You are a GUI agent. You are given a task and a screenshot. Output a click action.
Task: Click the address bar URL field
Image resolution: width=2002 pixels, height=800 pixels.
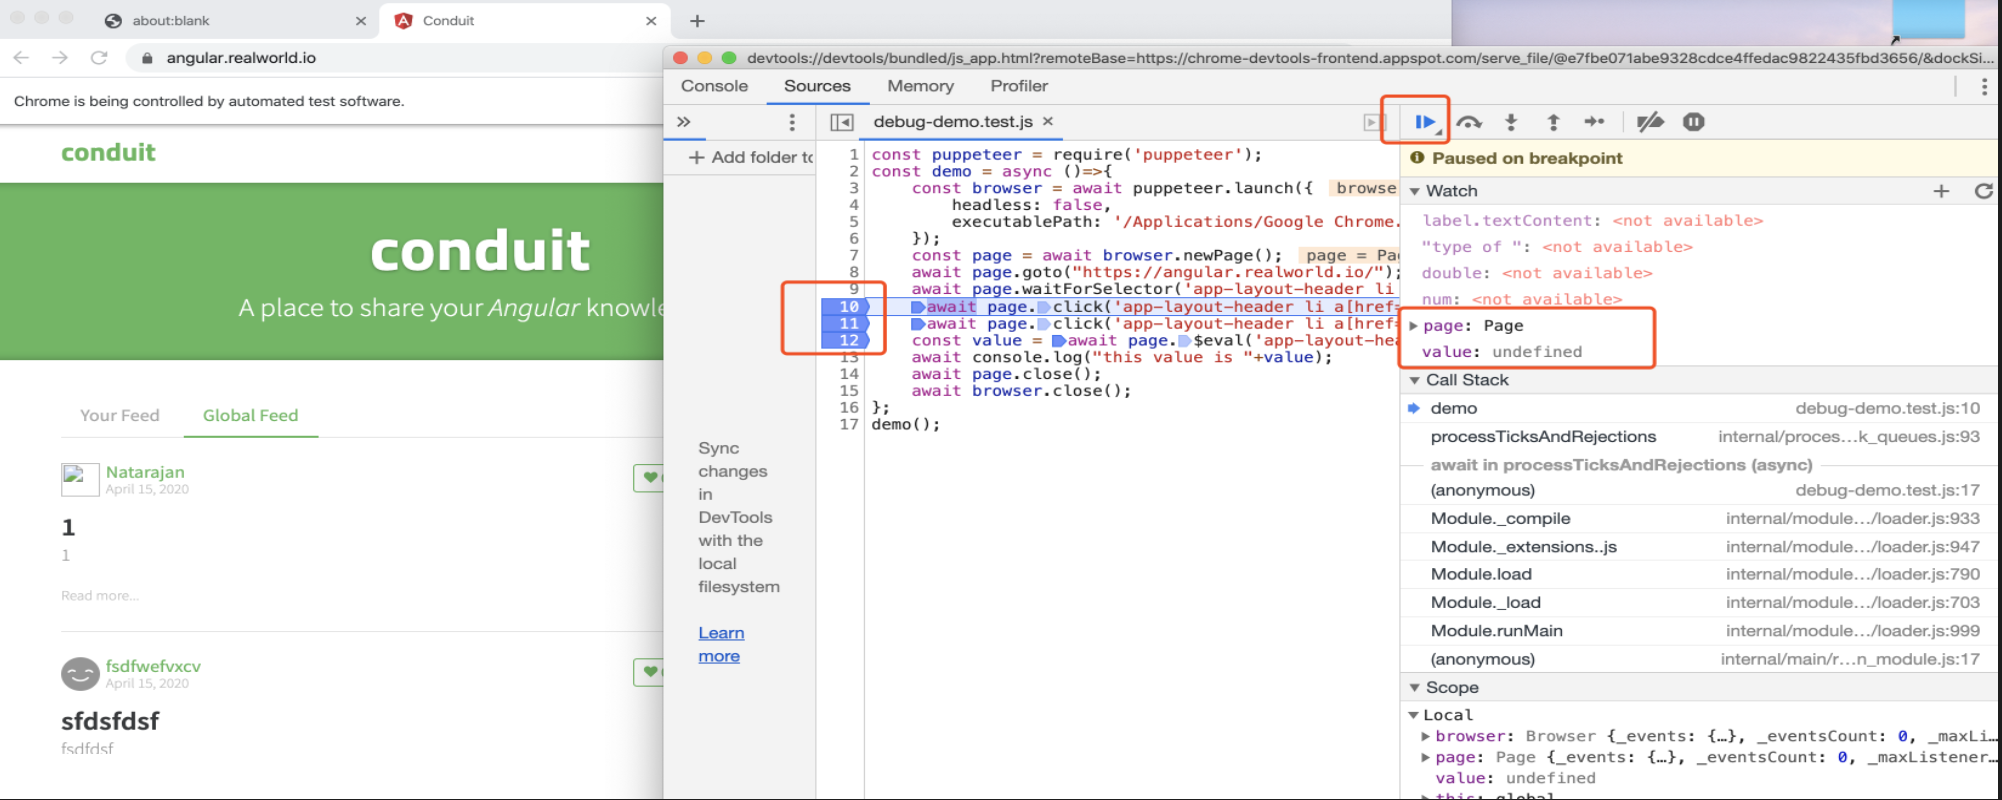point(400,58)
